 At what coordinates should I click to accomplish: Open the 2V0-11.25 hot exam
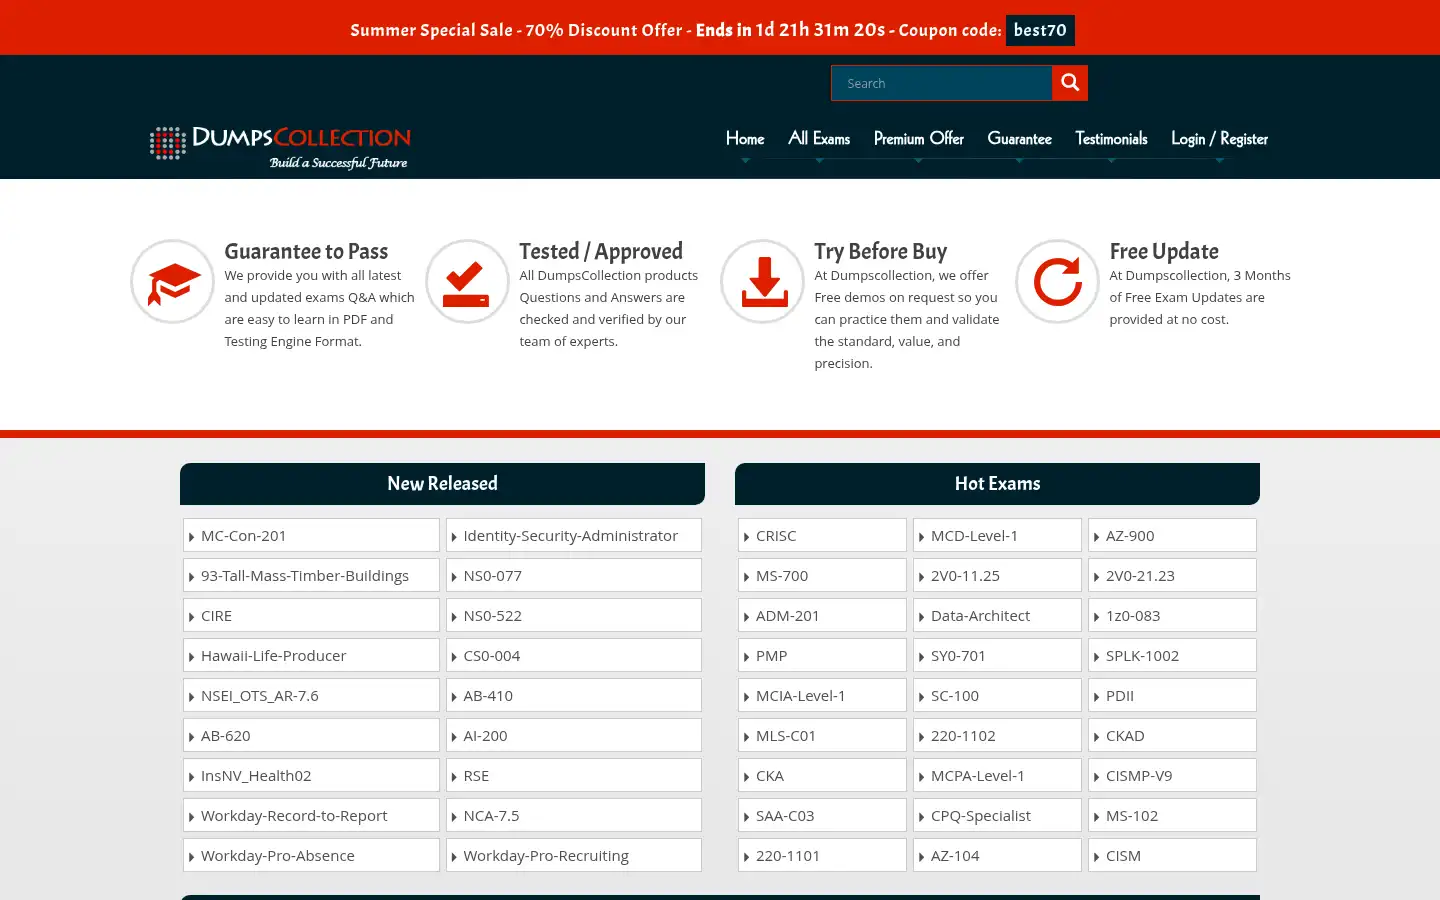coord(997,575)
